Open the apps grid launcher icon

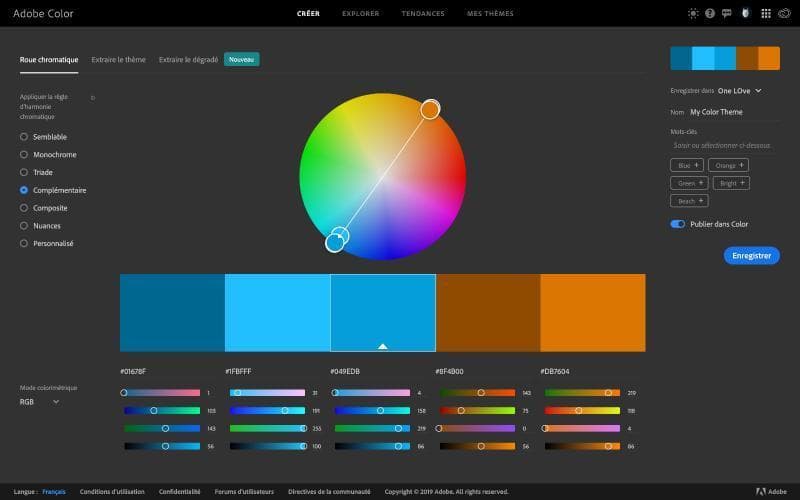pyautogui.click(x=766, y=14)
